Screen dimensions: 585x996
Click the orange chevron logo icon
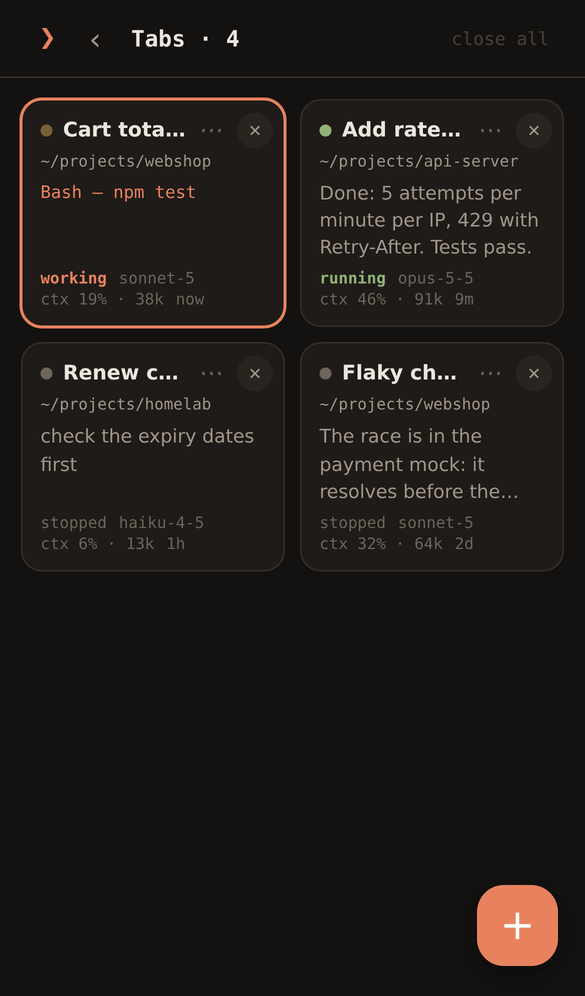point(47,39)
